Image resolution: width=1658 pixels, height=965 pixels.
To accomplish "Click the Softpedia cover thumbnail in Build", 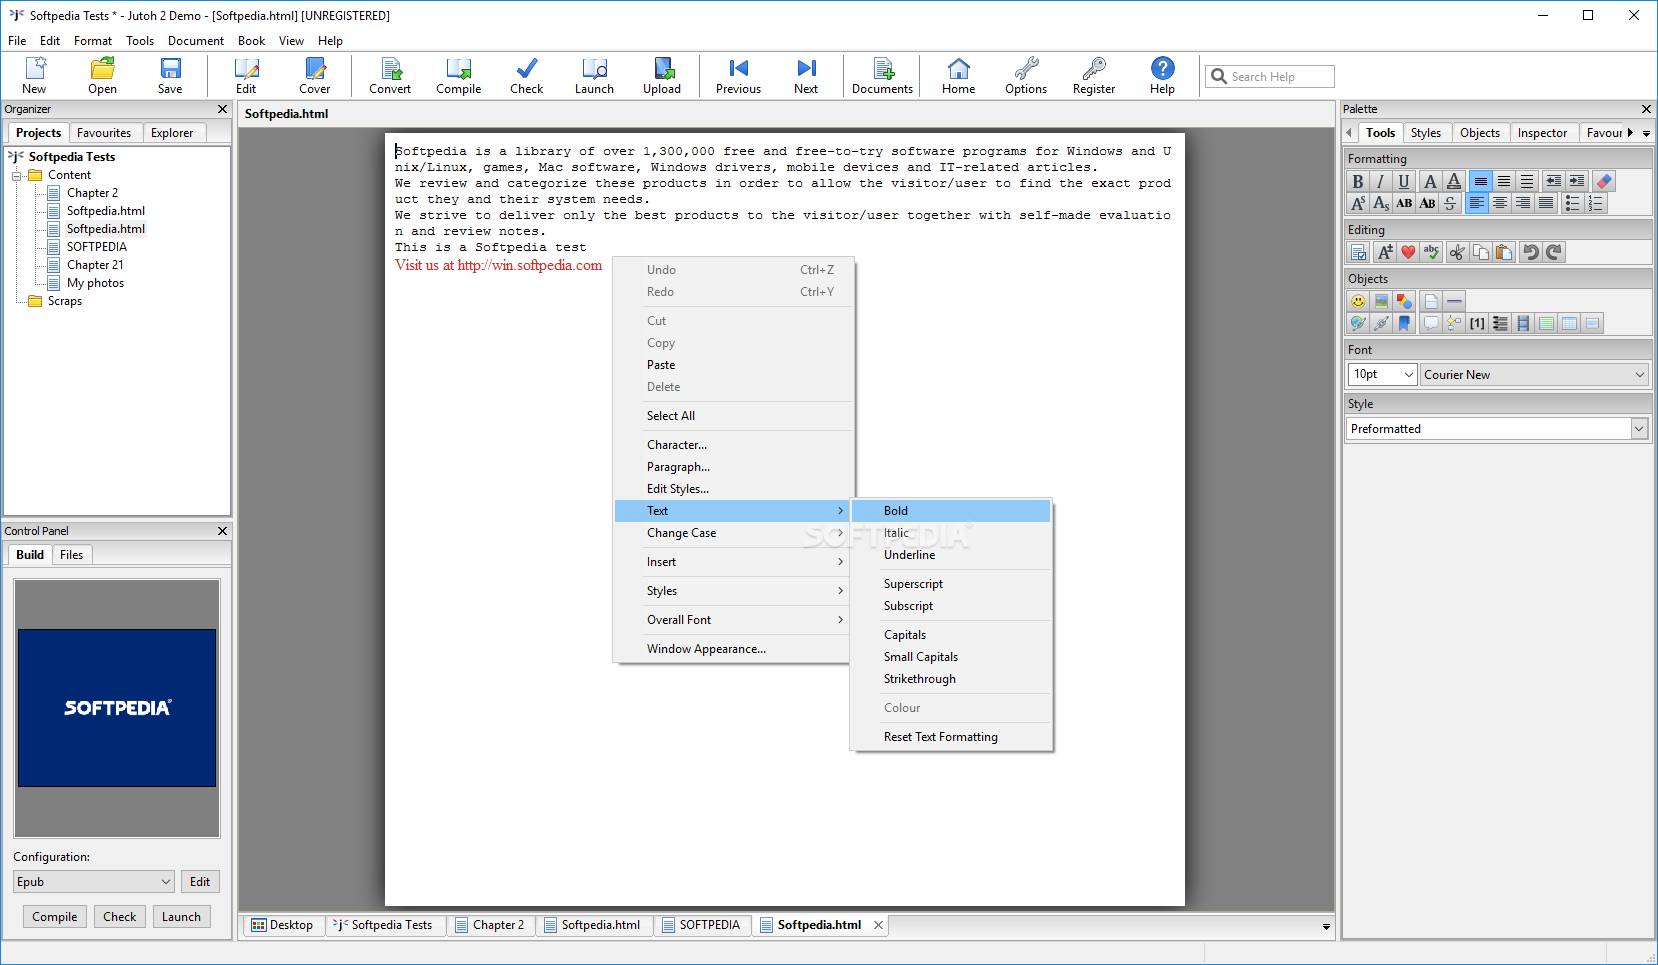I will pos(117,708).
